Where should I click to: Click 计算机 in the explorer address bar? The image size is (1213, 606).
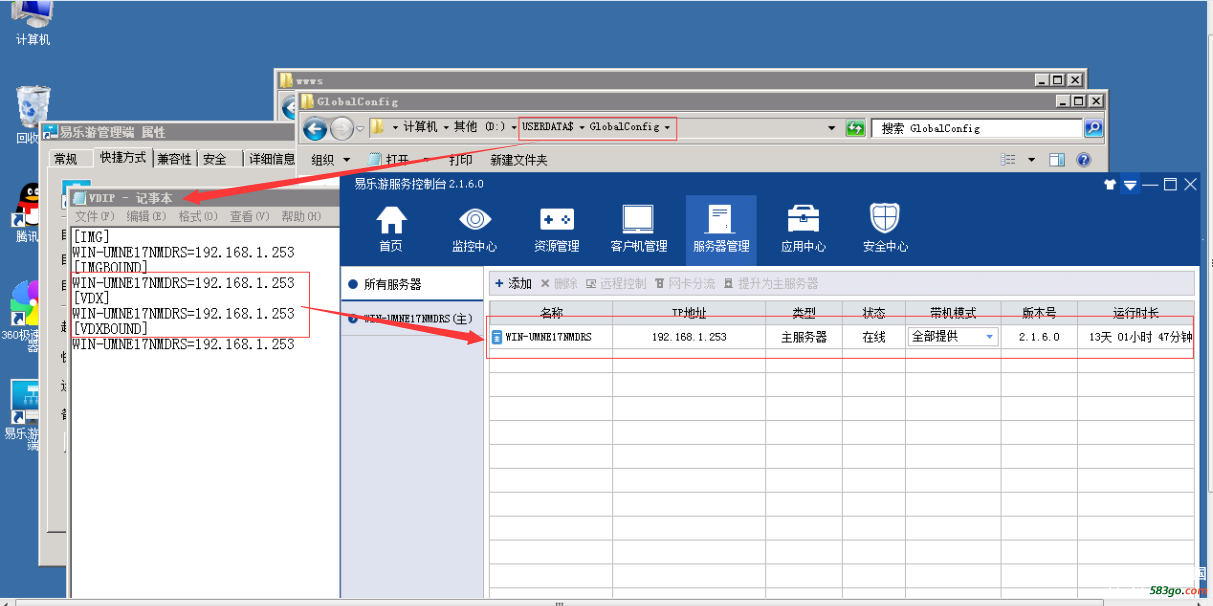point(421,127)
